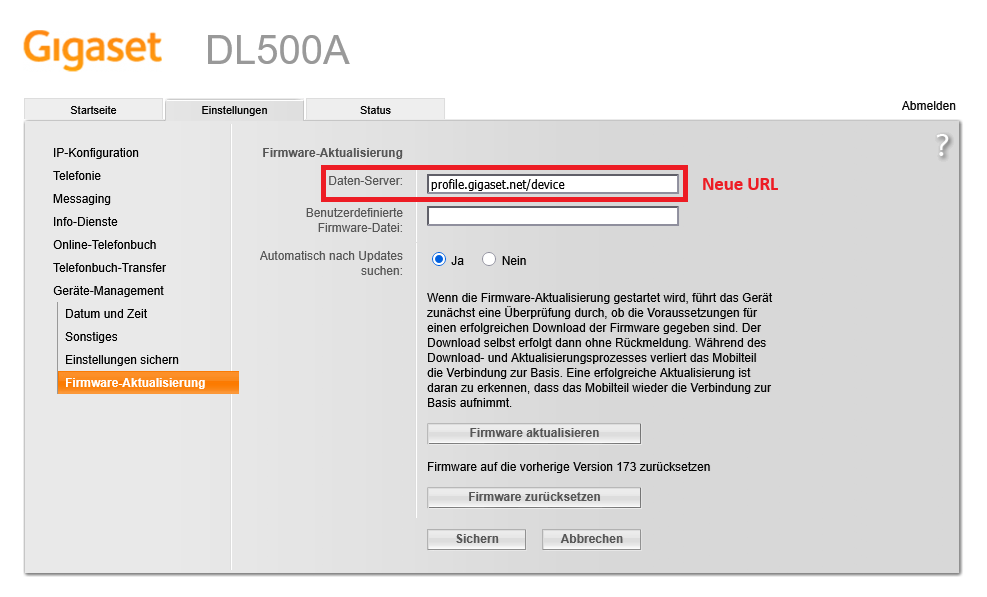Open the help question mark icon
The width and height of the screenshot is (987, 597).
click(941, 146)
